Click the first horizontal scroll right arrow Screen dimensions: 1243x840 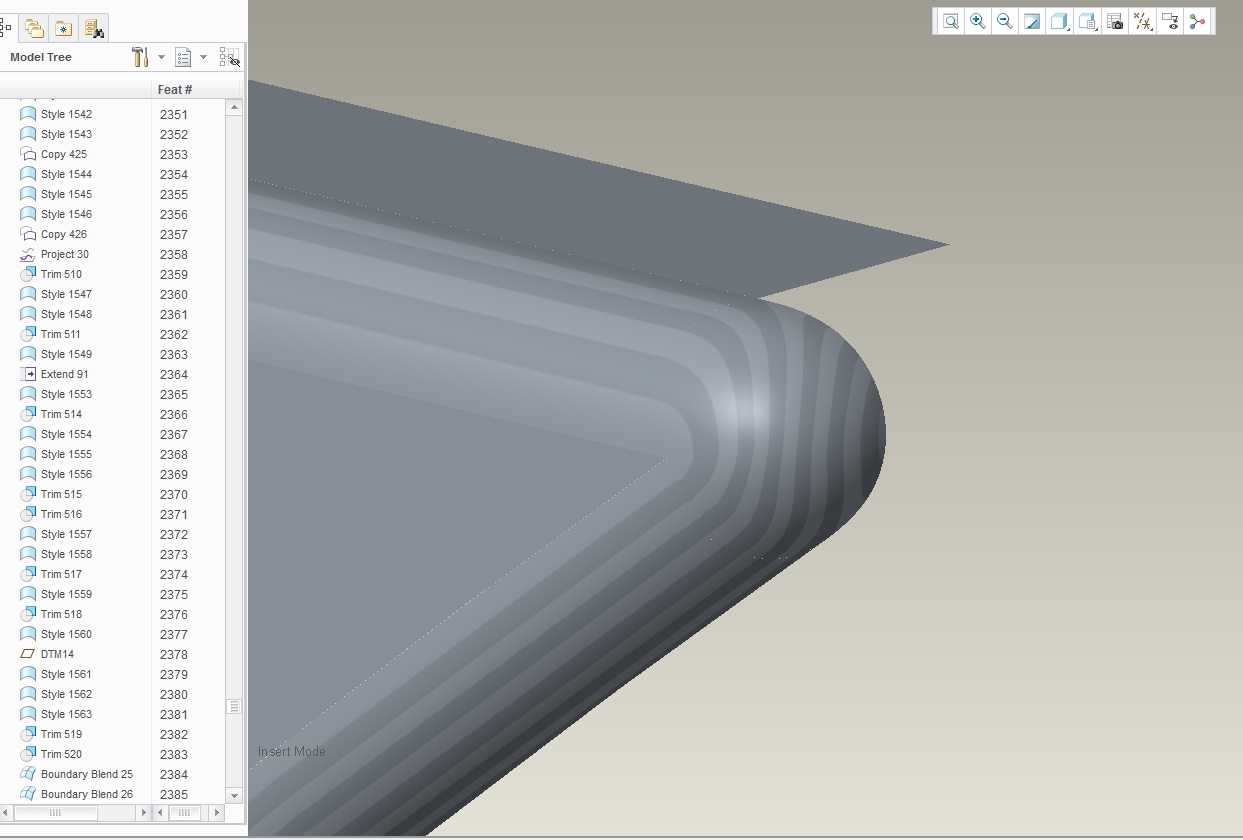[145, 813]
